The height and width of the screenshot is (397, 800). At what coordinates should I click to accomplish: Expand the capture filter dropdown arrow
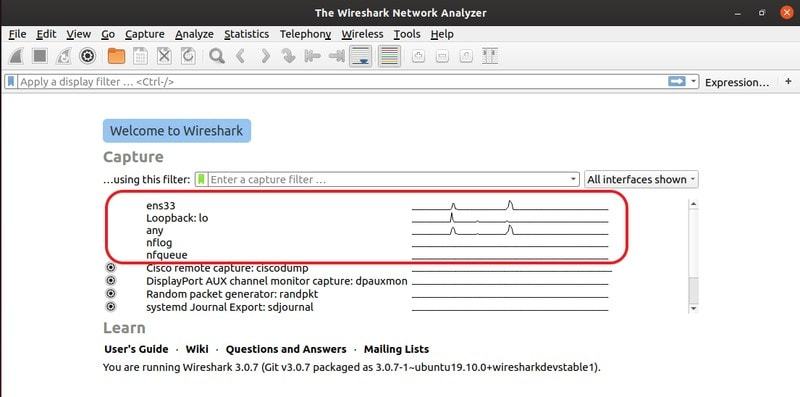click(x=573, y=180)
